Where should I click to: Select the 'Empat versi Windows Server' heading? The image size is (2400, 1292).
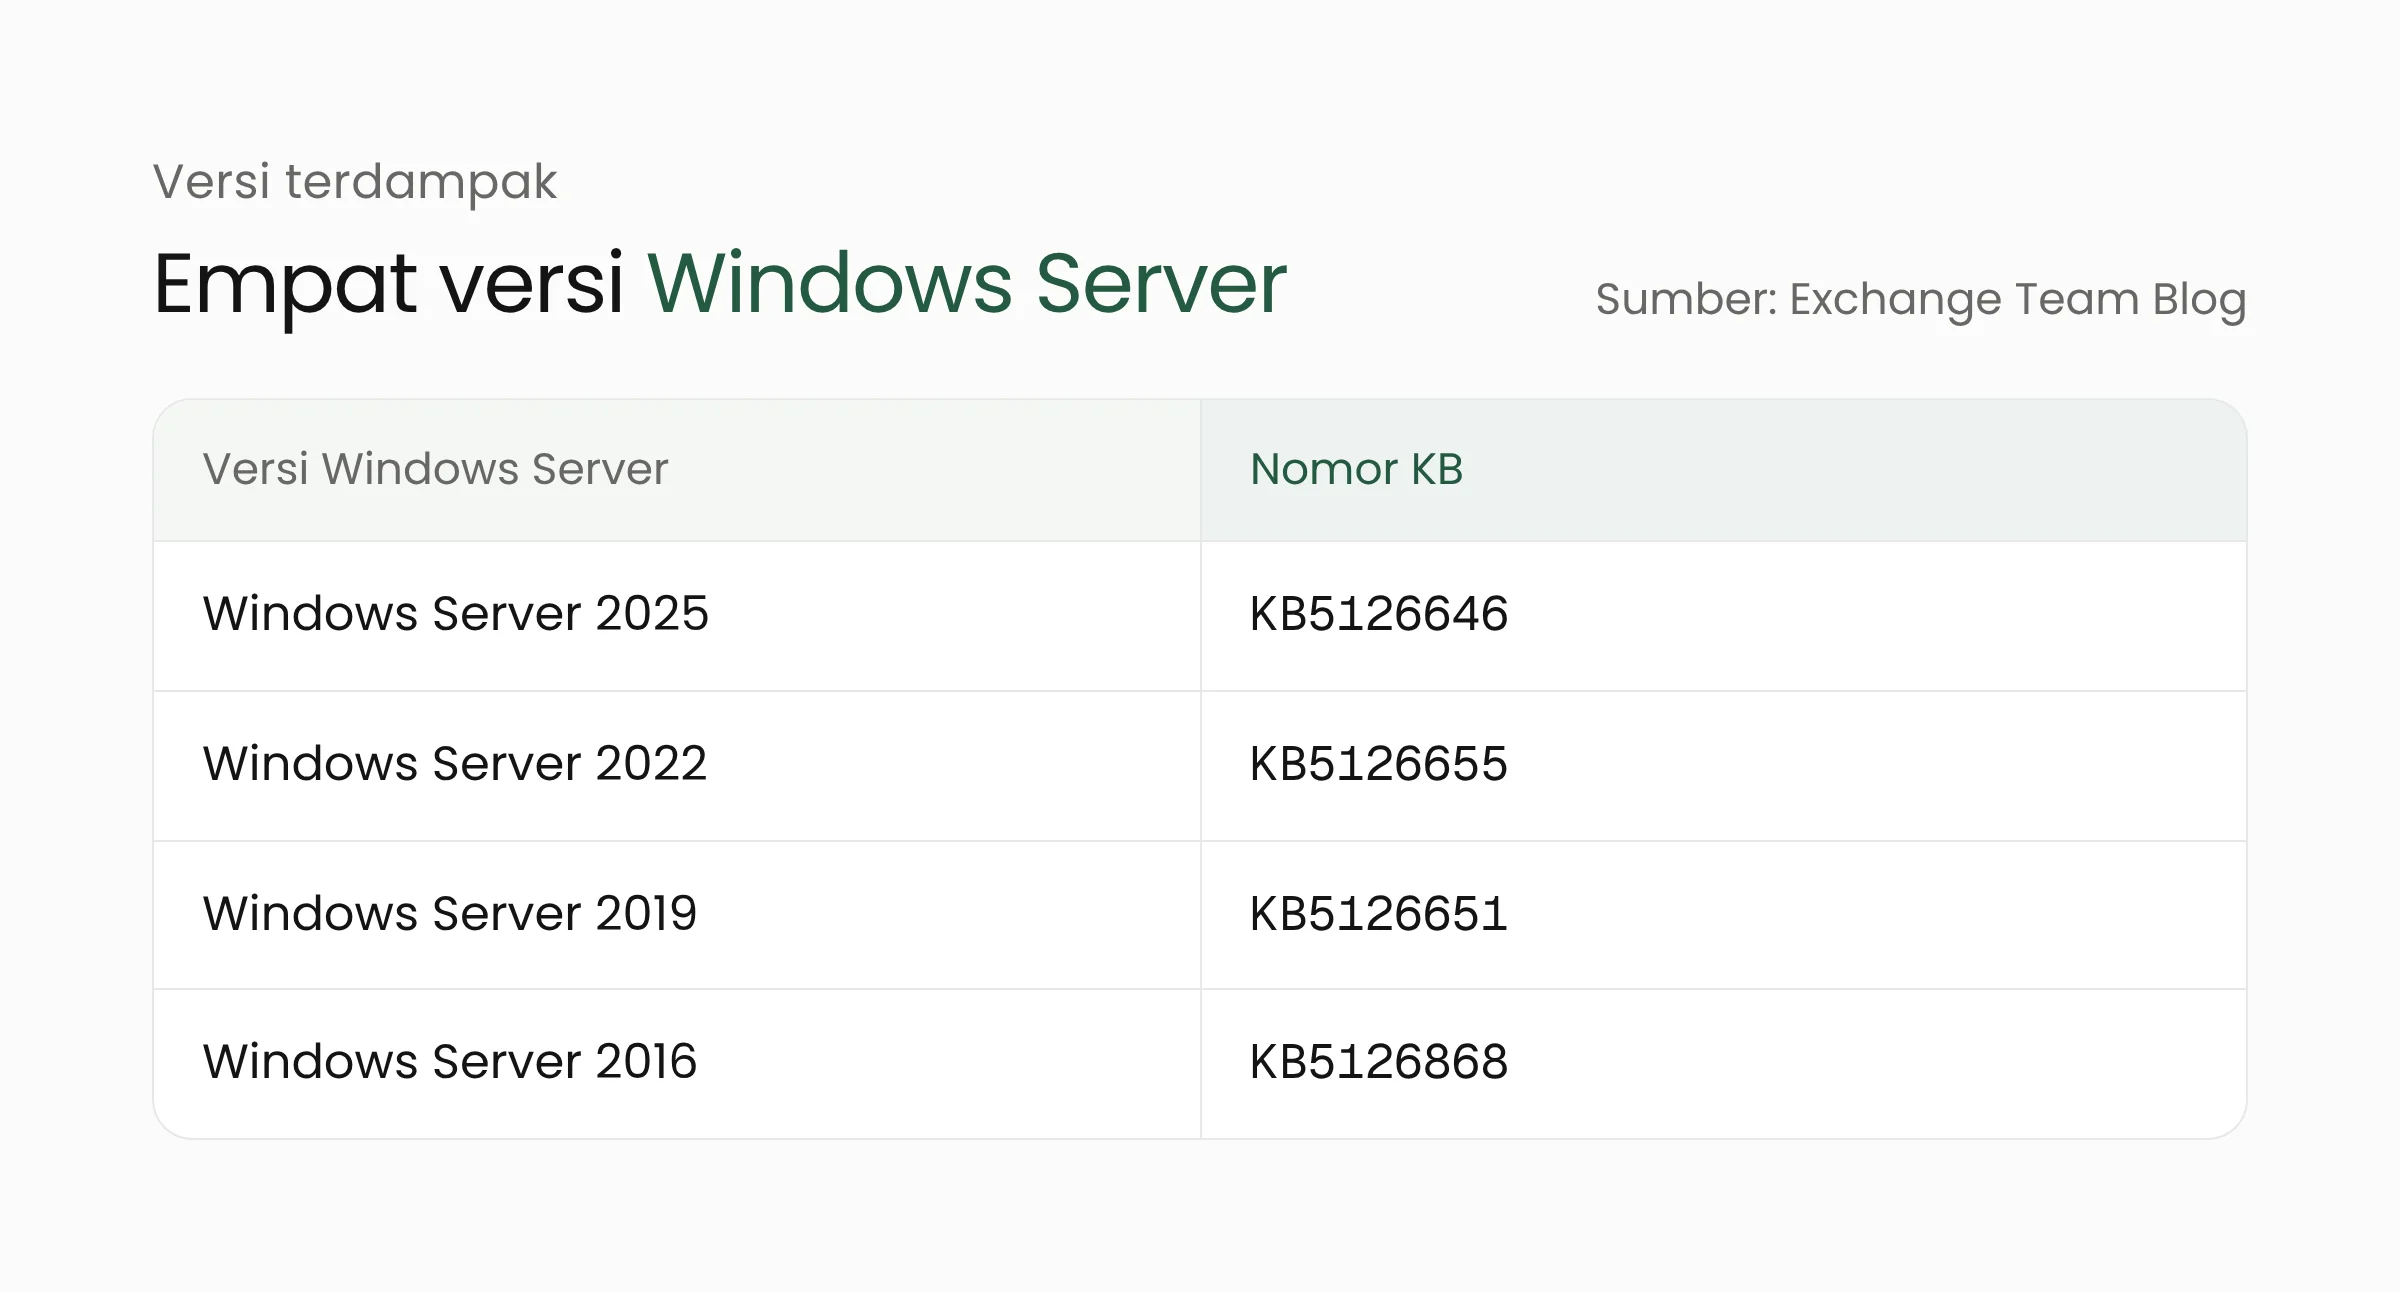click(x=720, y=285)
